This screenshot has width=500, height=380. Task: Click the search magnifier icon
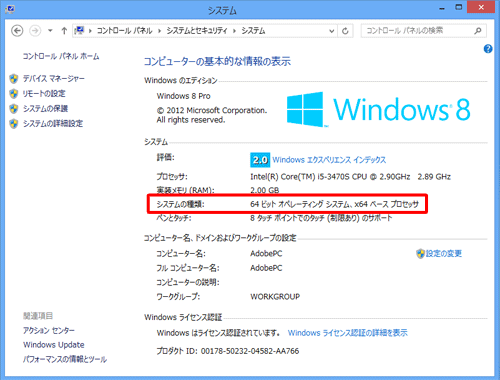tap(478, 31)
